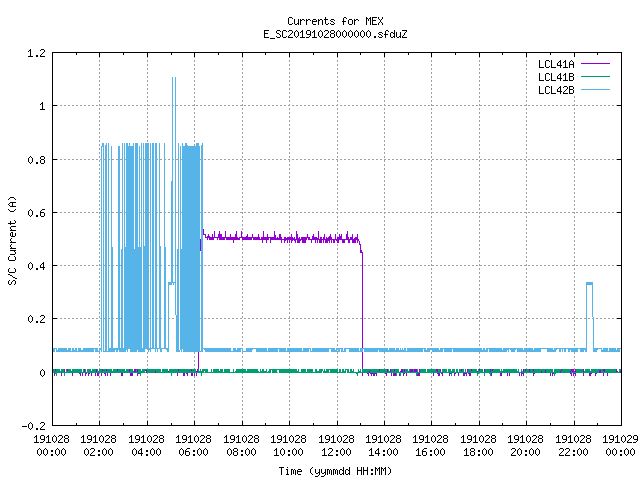Click the LCL41A legend label
The height and width of the screenshot is (480, 640).
pos(556,64)
